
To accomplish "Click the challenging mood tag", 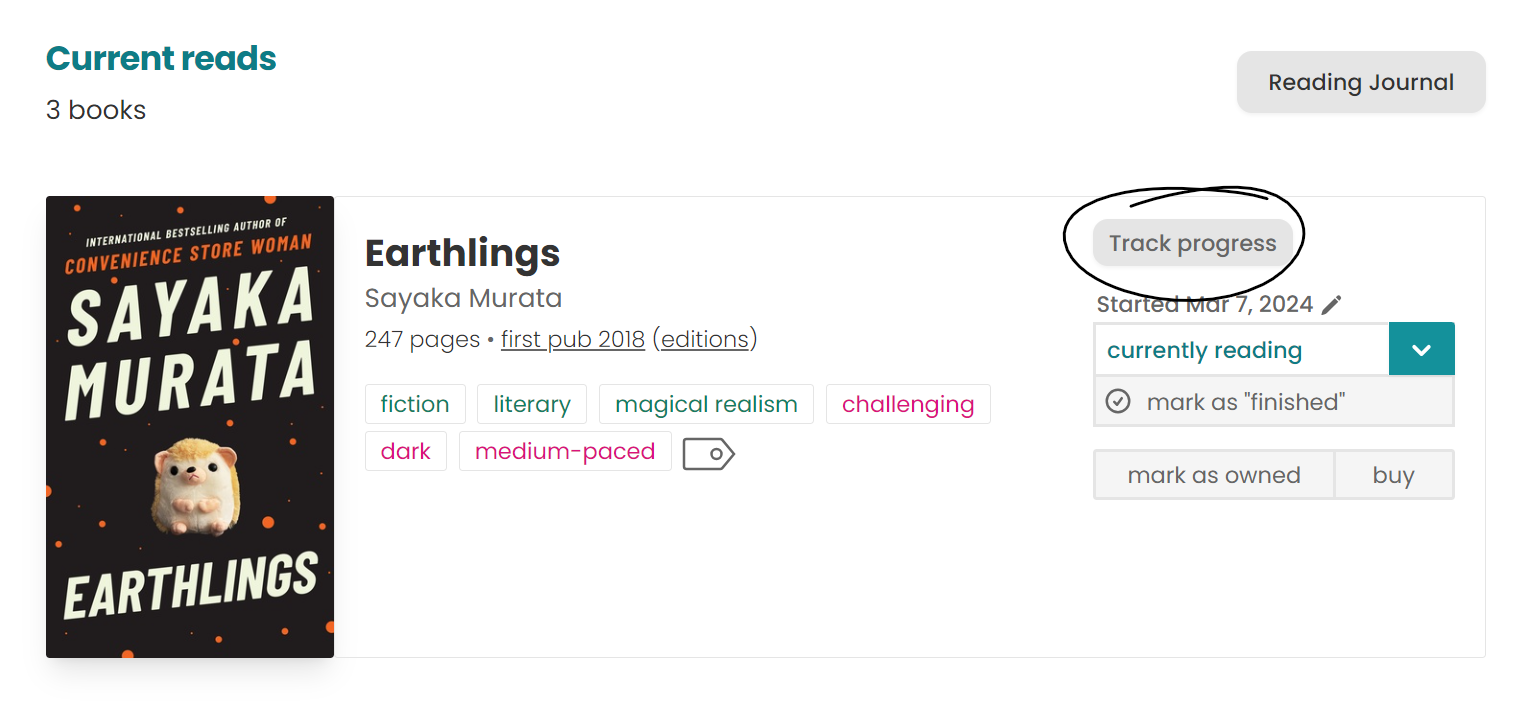I will 908,404.
